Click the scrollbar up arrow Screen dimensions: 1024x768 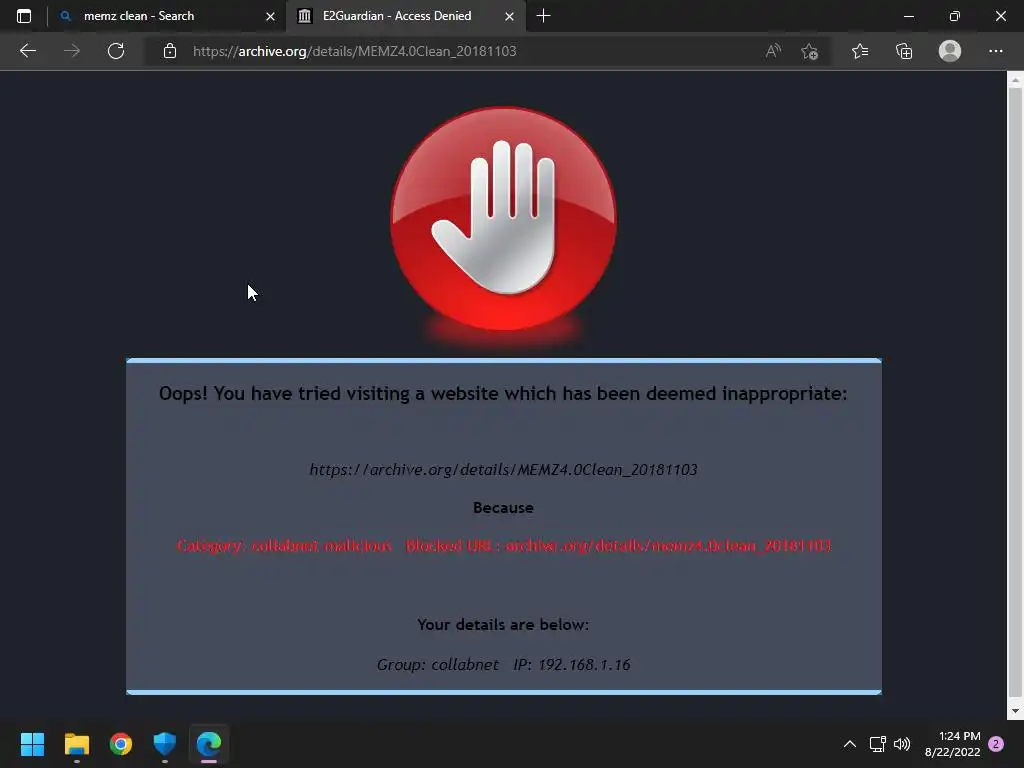[1015, 80]
